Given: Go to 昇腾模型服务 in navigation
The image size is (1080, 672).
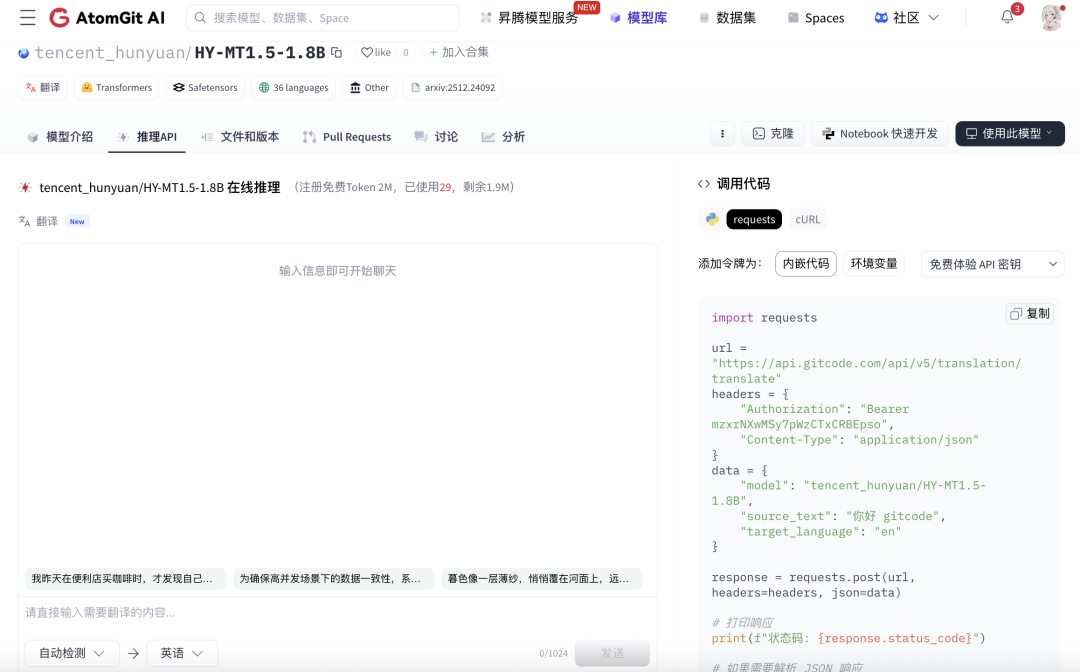Looking at the screenshot, I should (530, 18).
